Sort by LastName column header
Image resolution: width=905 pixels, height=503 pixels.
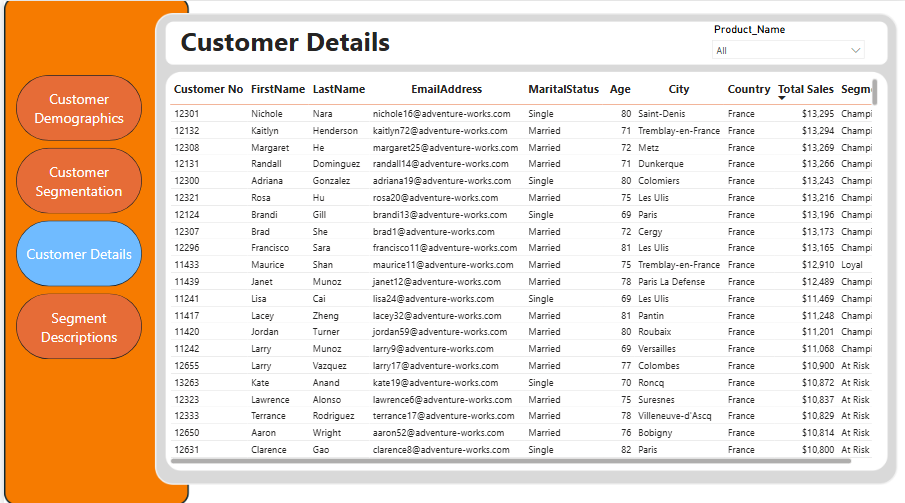(x=339, y=89)
